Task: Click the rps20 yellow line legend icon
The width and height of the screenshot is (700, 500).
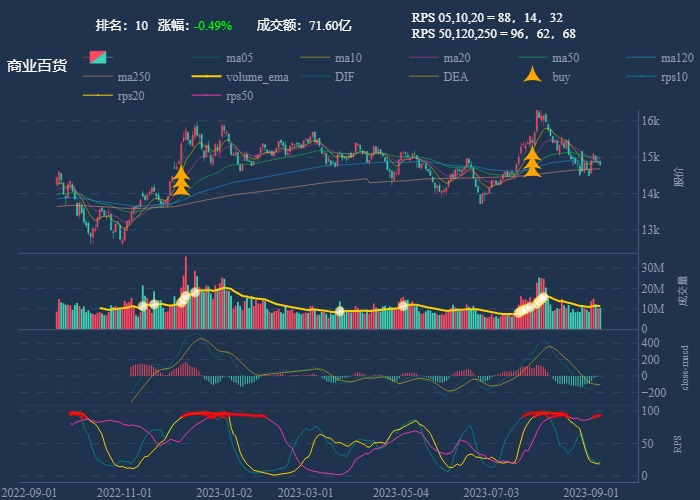Action: [99, 96]
